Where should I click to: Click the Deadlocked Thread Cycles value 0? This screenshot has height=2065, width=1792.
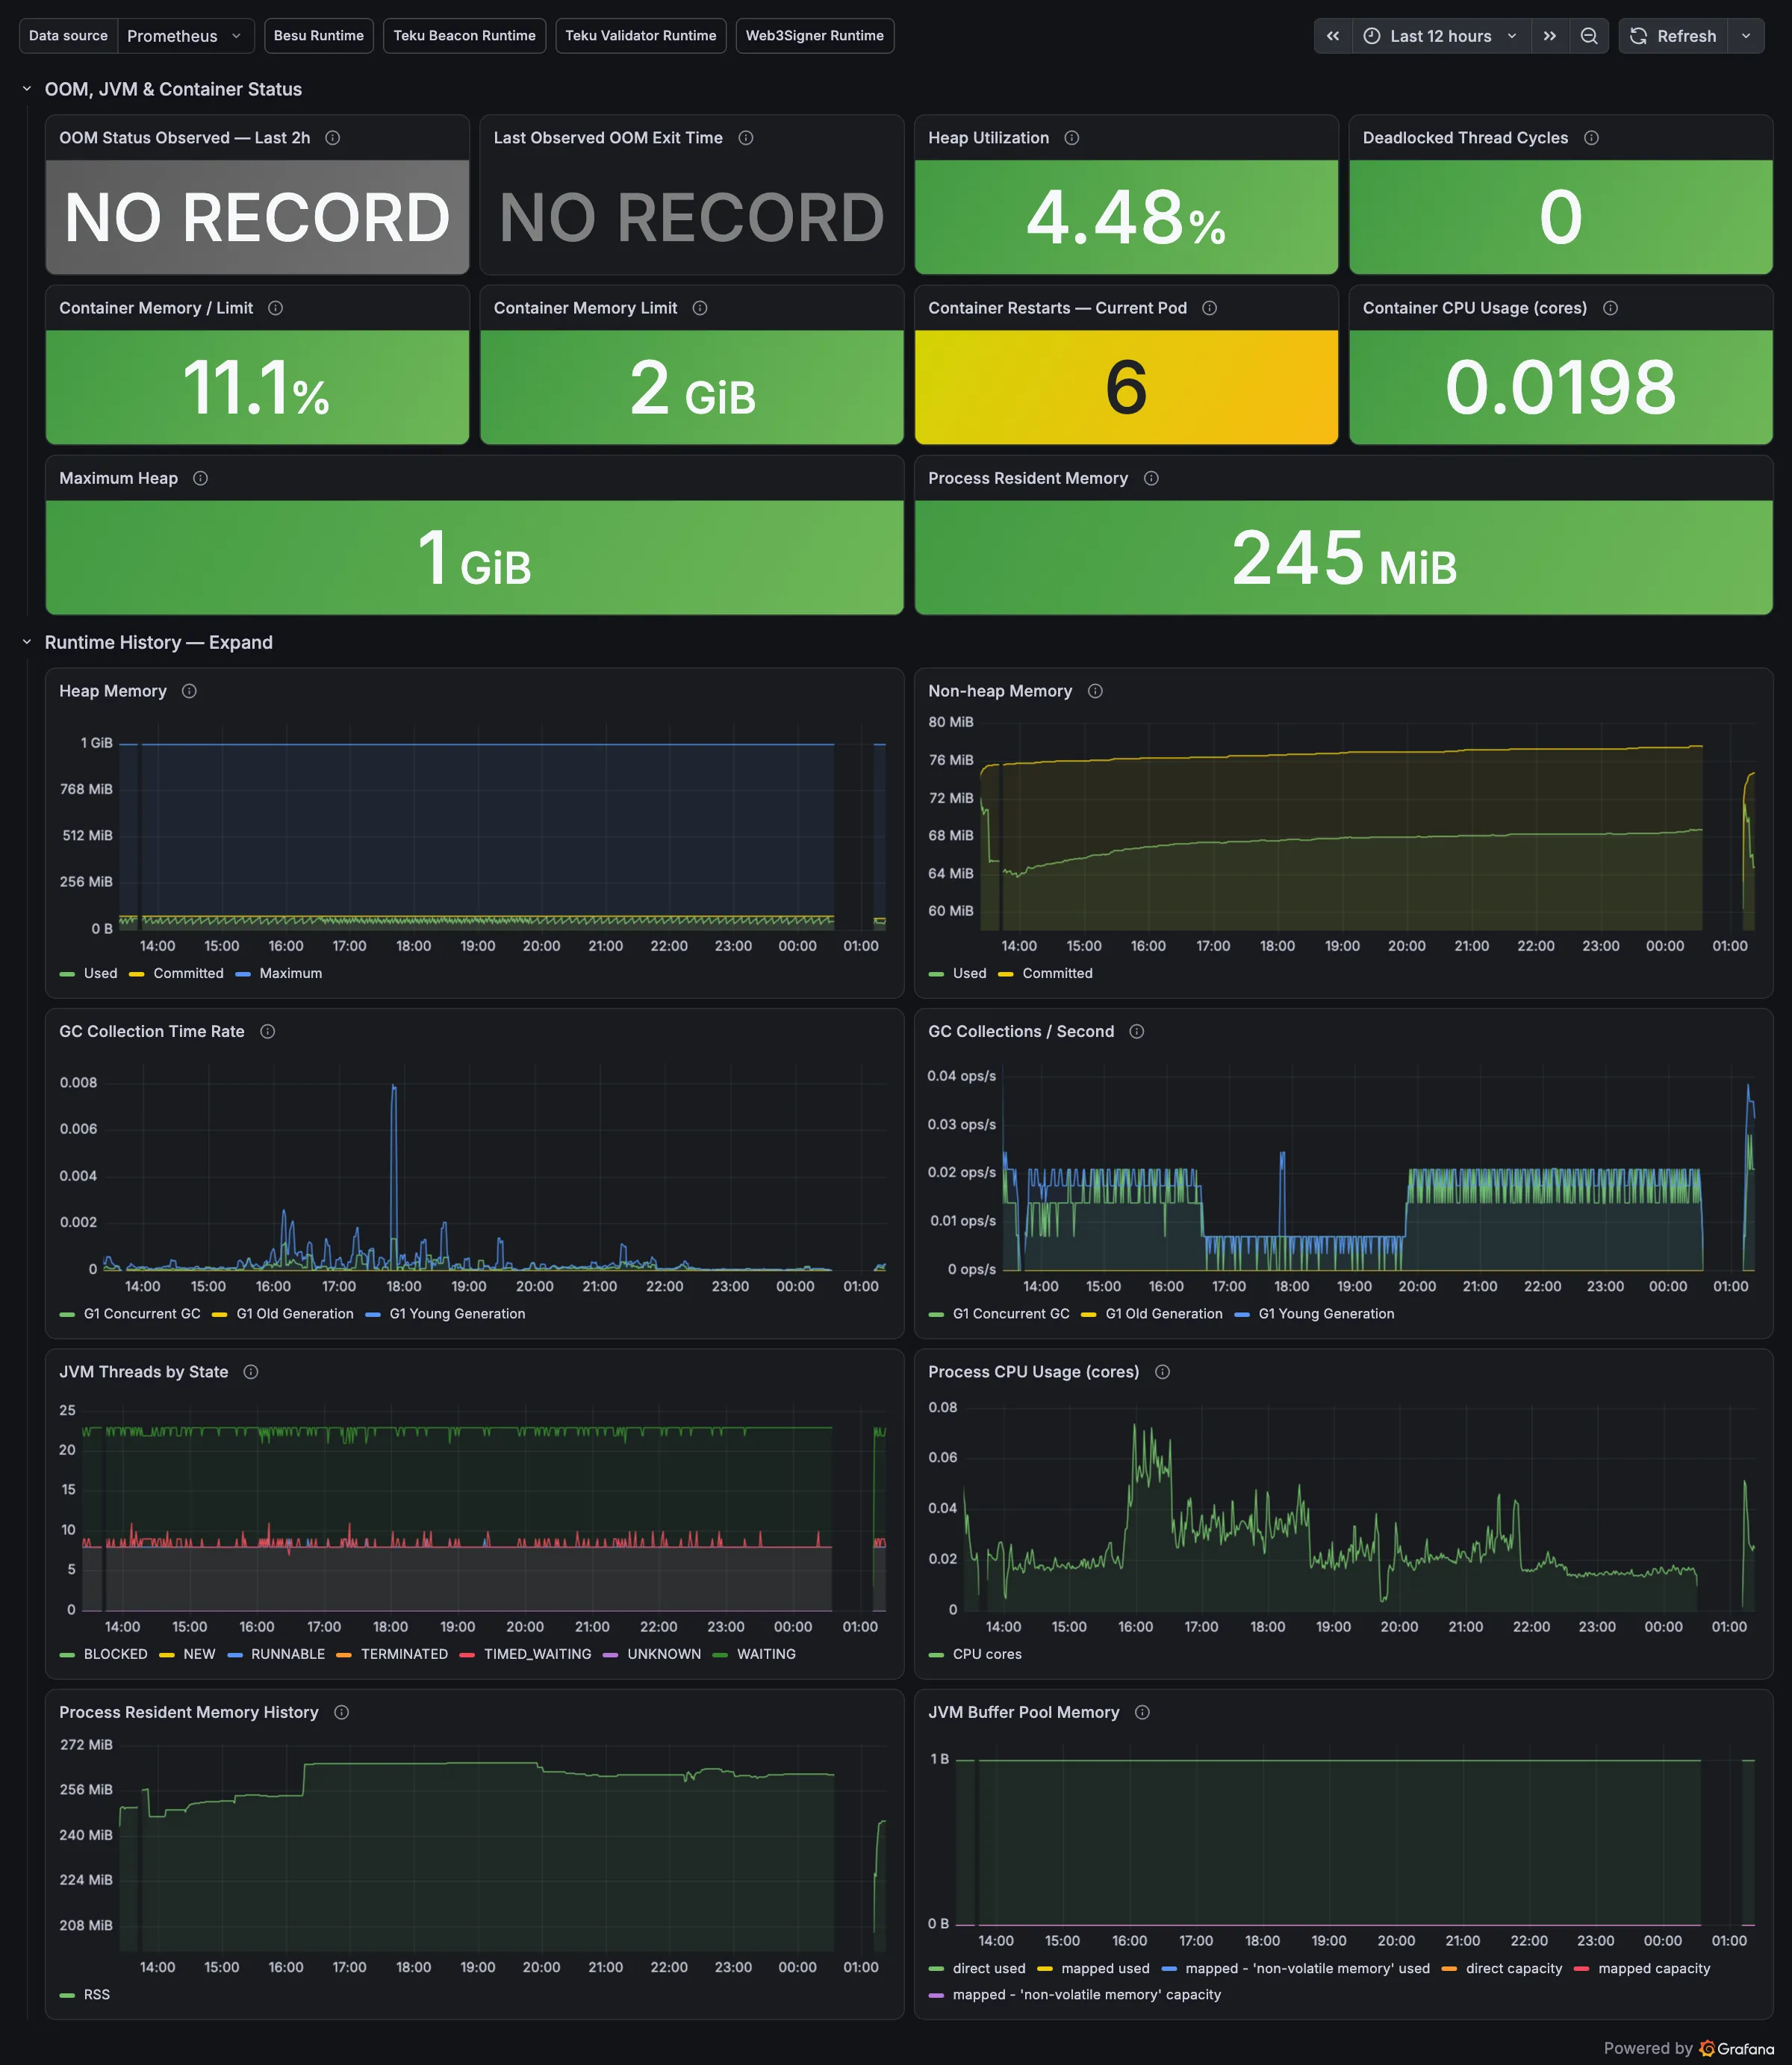(x=1561, y=217)
